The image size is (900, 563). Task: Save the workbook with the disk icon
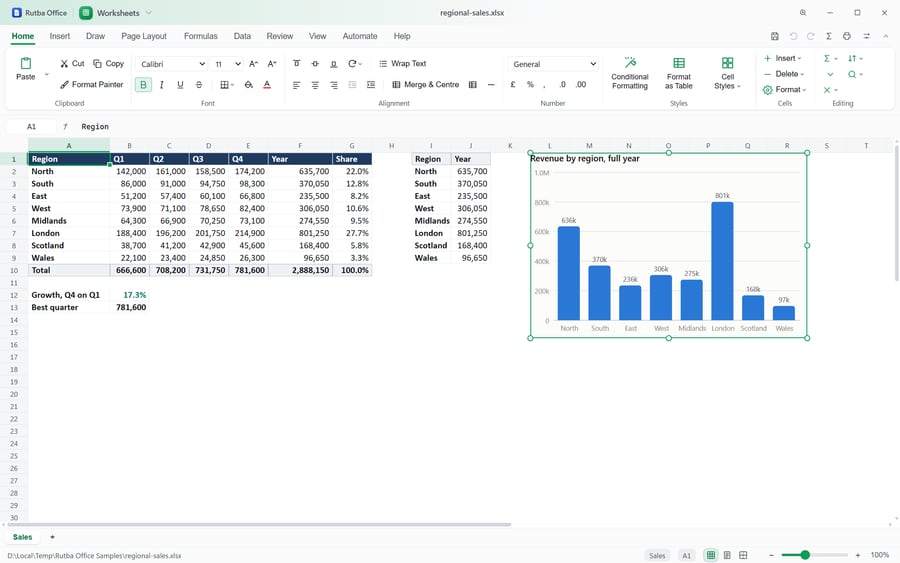pos(775,36)
